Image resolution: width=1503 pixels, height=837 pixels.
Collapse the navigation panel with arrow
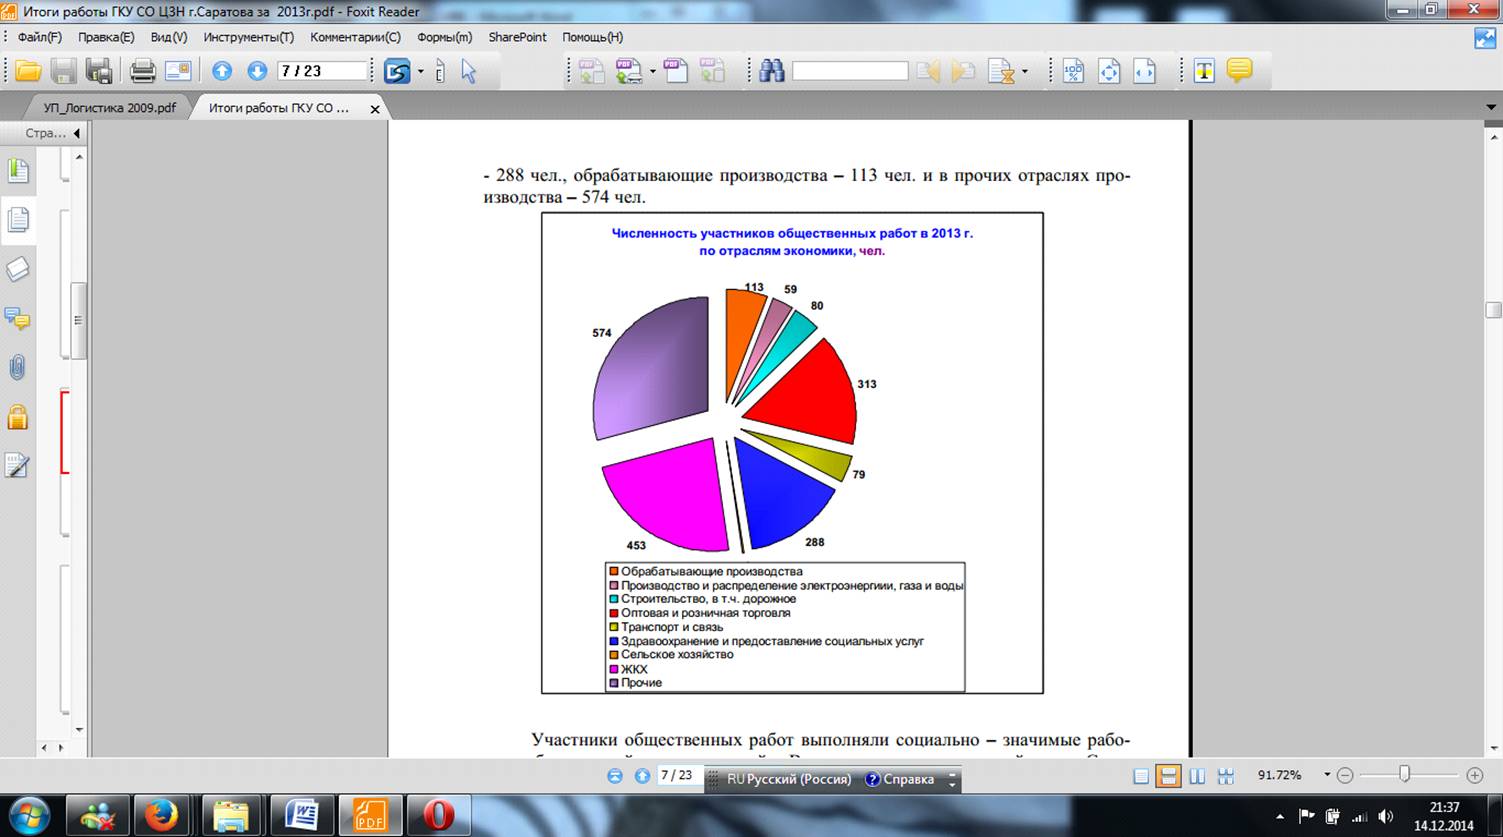click(x=77, y=133)
